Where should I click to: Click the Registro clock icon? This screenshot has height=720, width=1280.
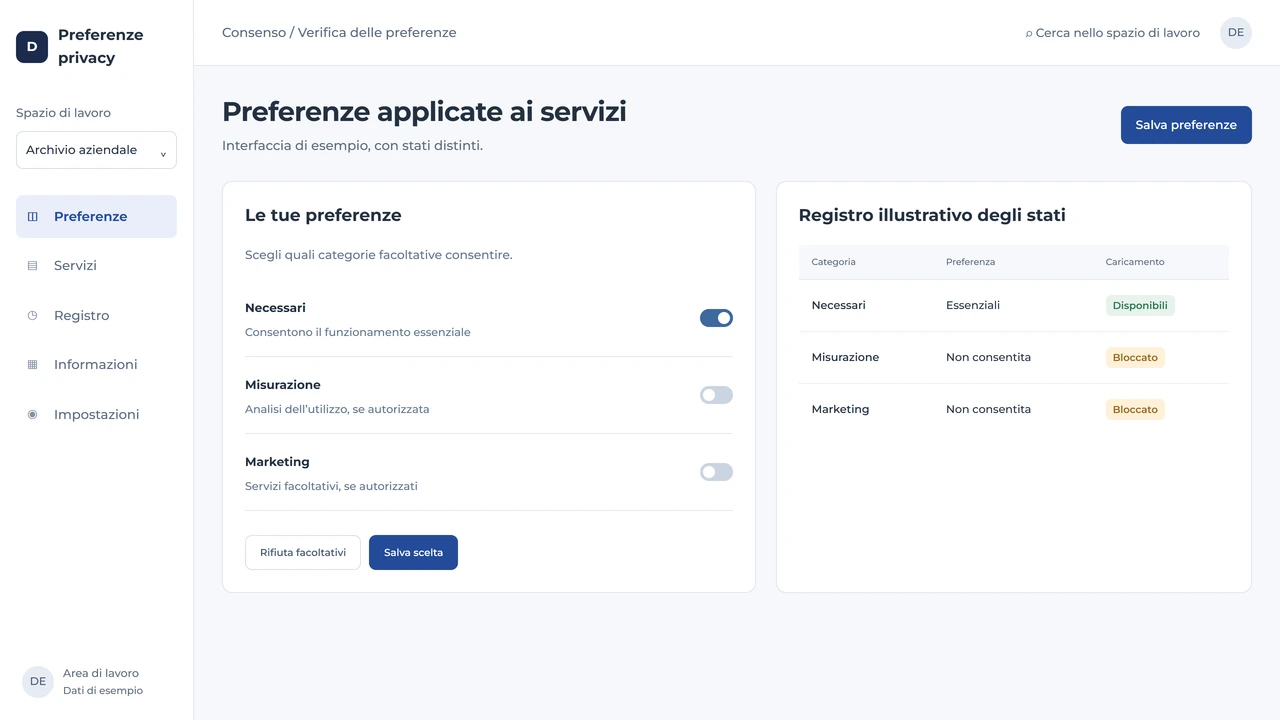[x=32, y=315]
